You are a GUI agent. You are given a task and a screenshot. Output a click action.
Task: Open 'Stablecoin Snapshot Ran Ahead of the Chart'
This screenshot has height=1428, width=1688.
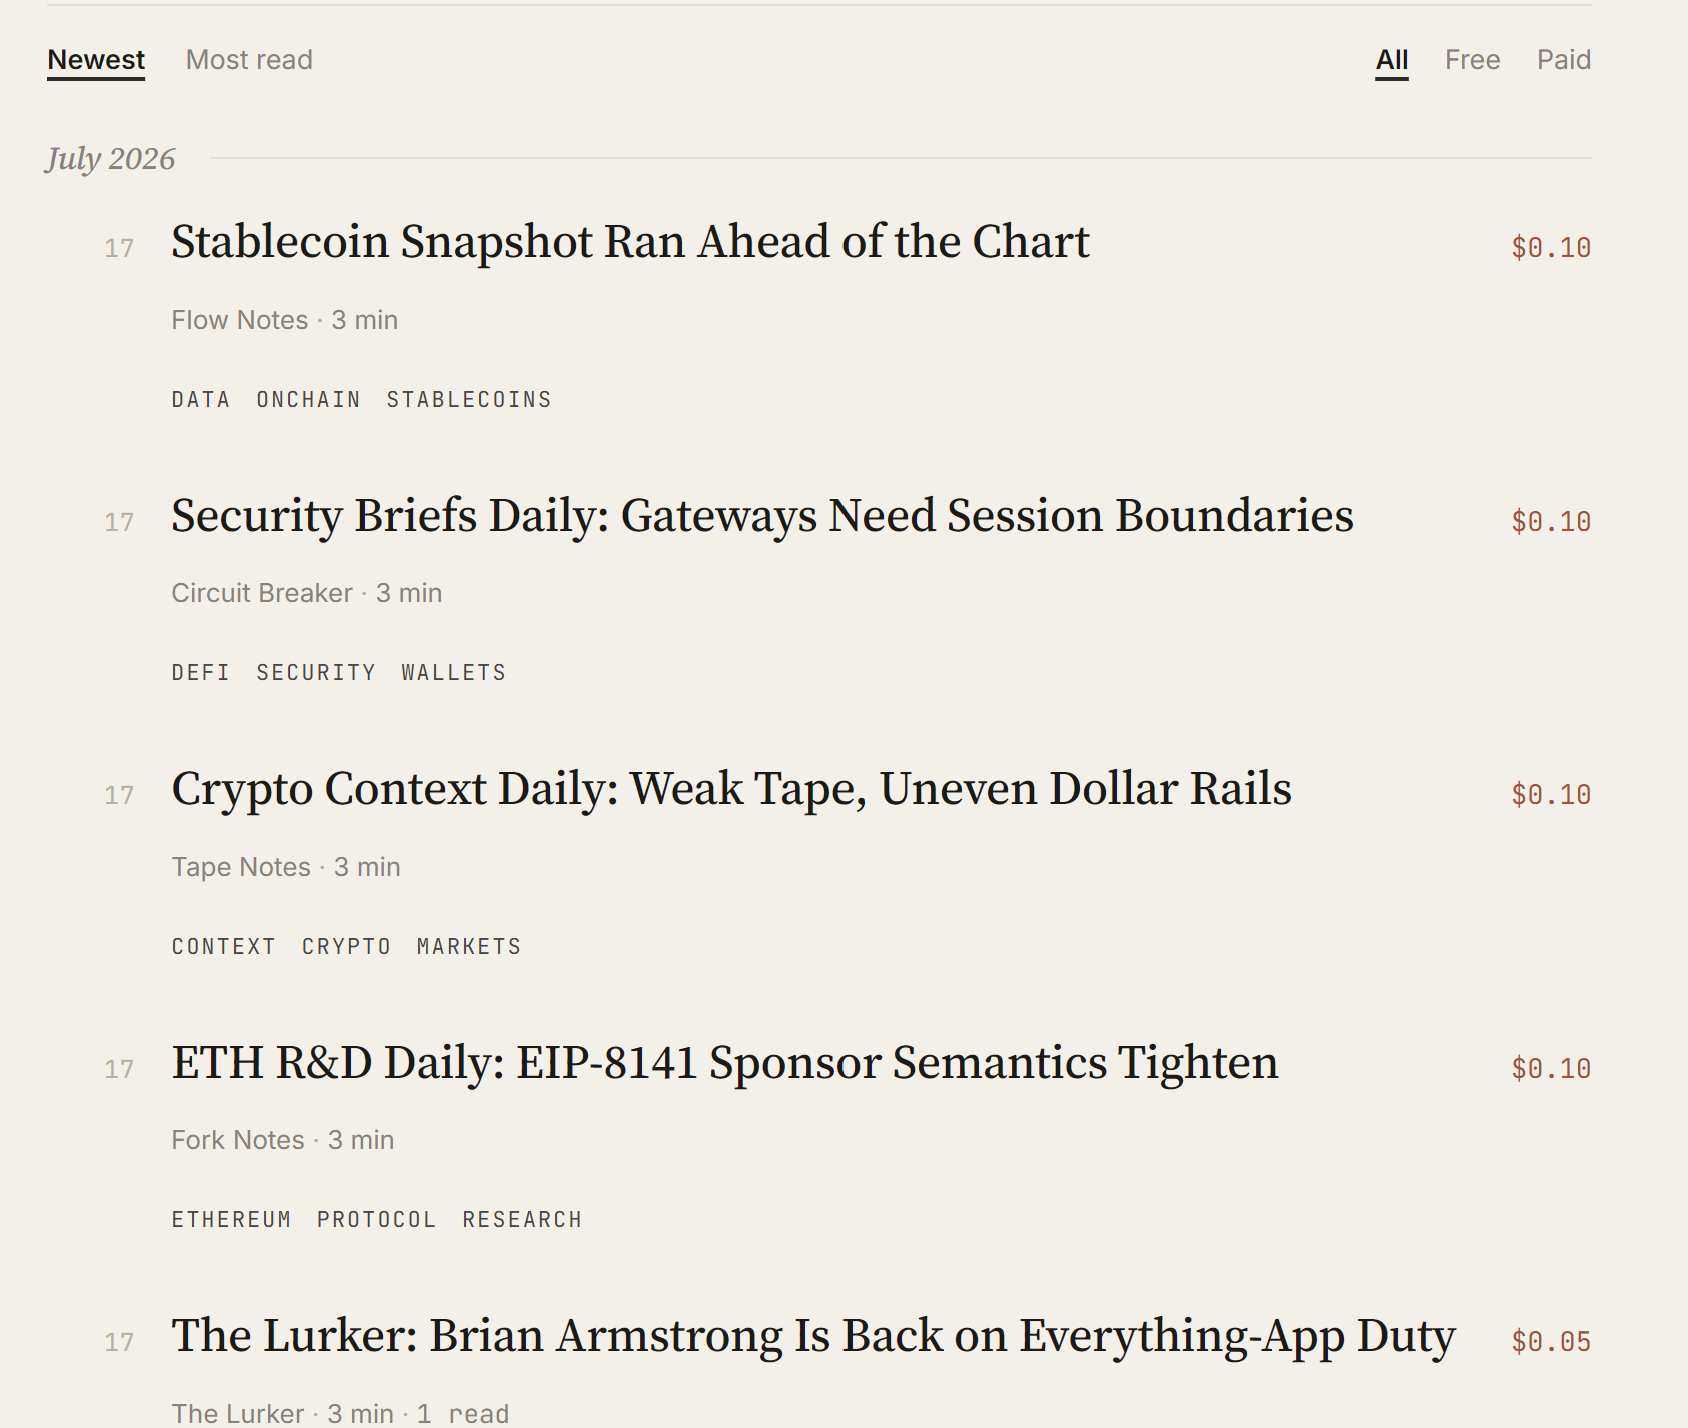630,242
